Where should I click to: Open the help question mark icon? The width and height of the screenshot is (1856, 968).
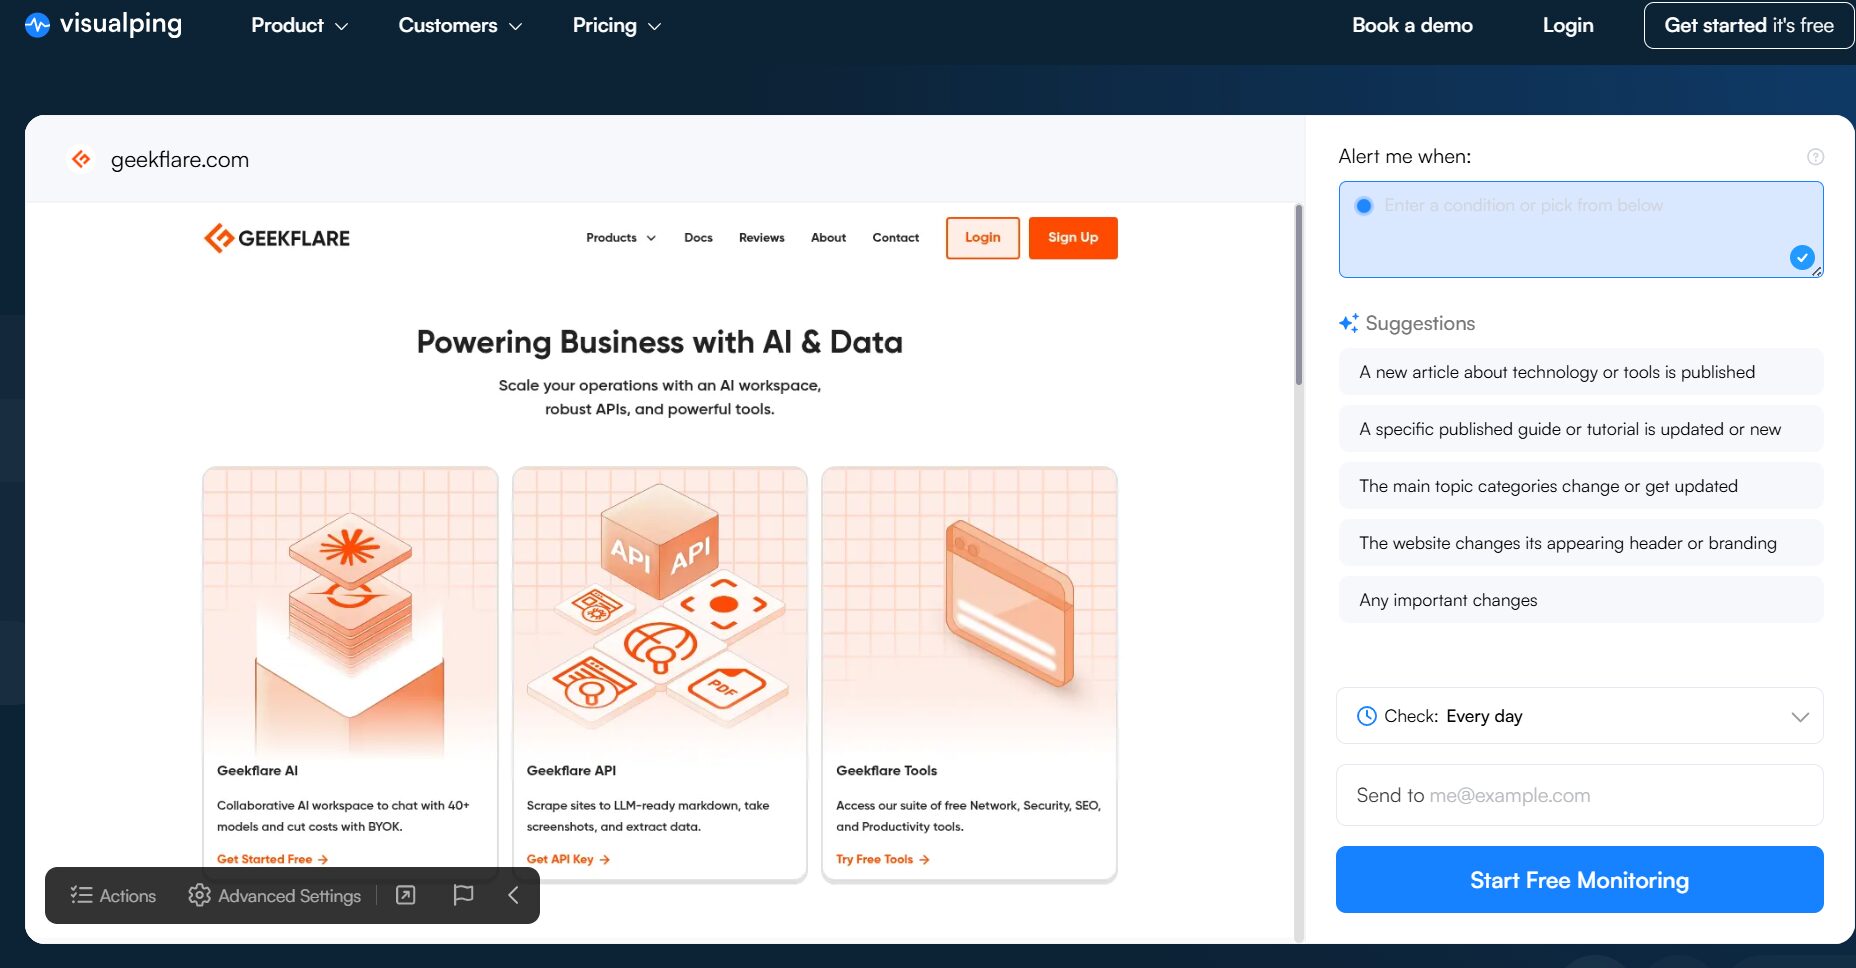(1815, 157)
